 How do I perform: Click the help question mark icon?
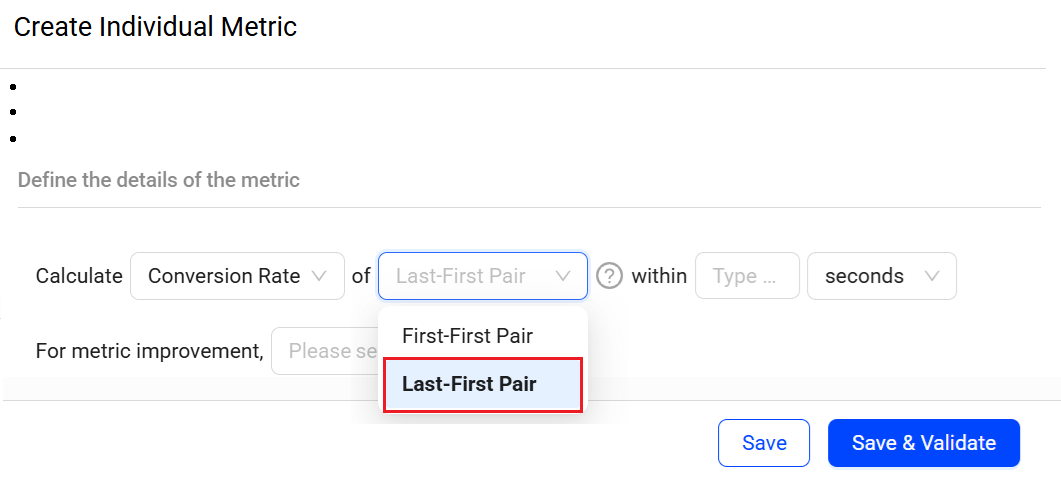pyautogui.click(x=609, y=276)
